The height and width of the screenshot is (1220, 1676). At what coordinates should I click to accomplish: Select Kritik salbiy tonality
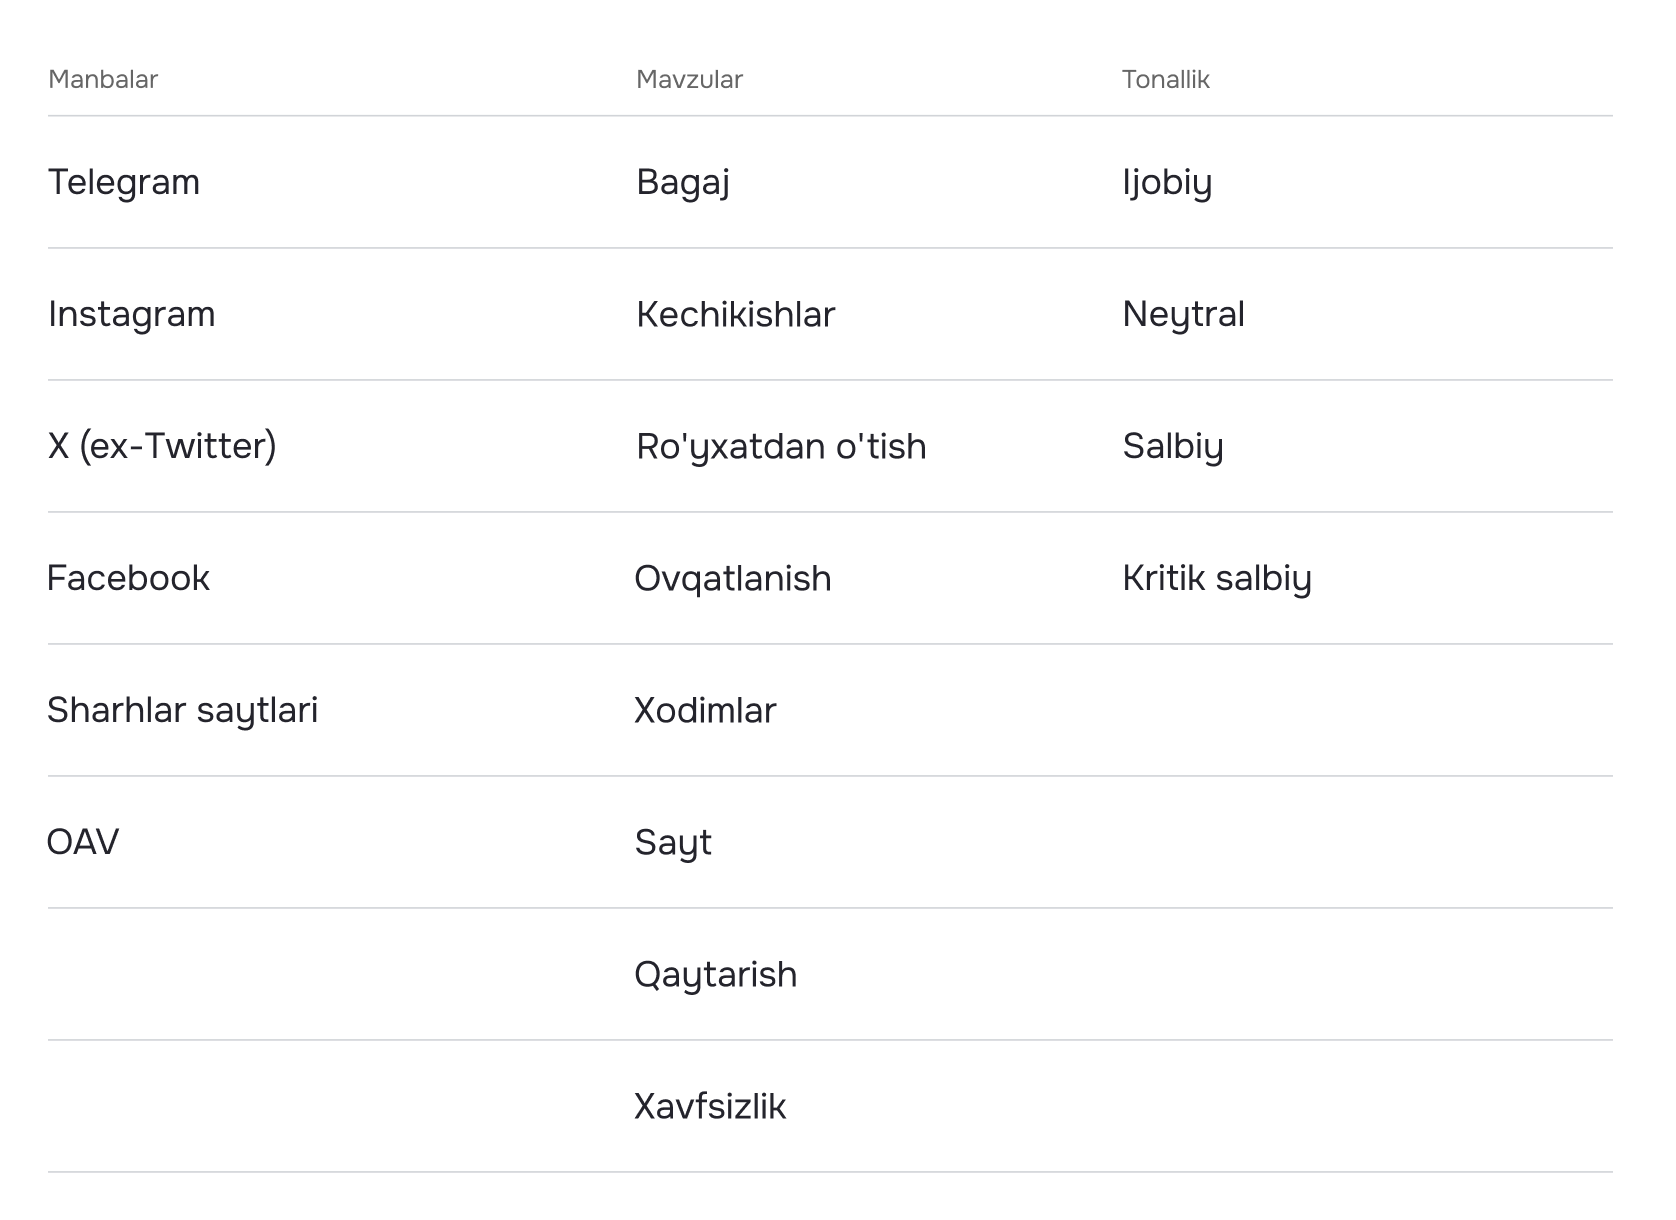pyautogui.click(x=1217, y=578)
